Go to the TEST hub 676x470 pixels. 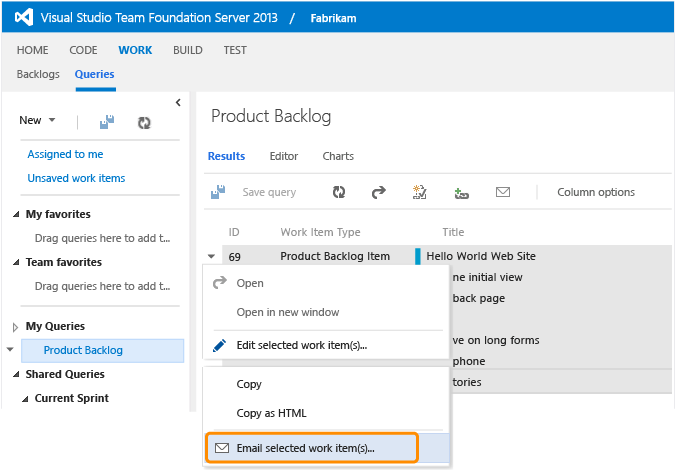(235, 50)
